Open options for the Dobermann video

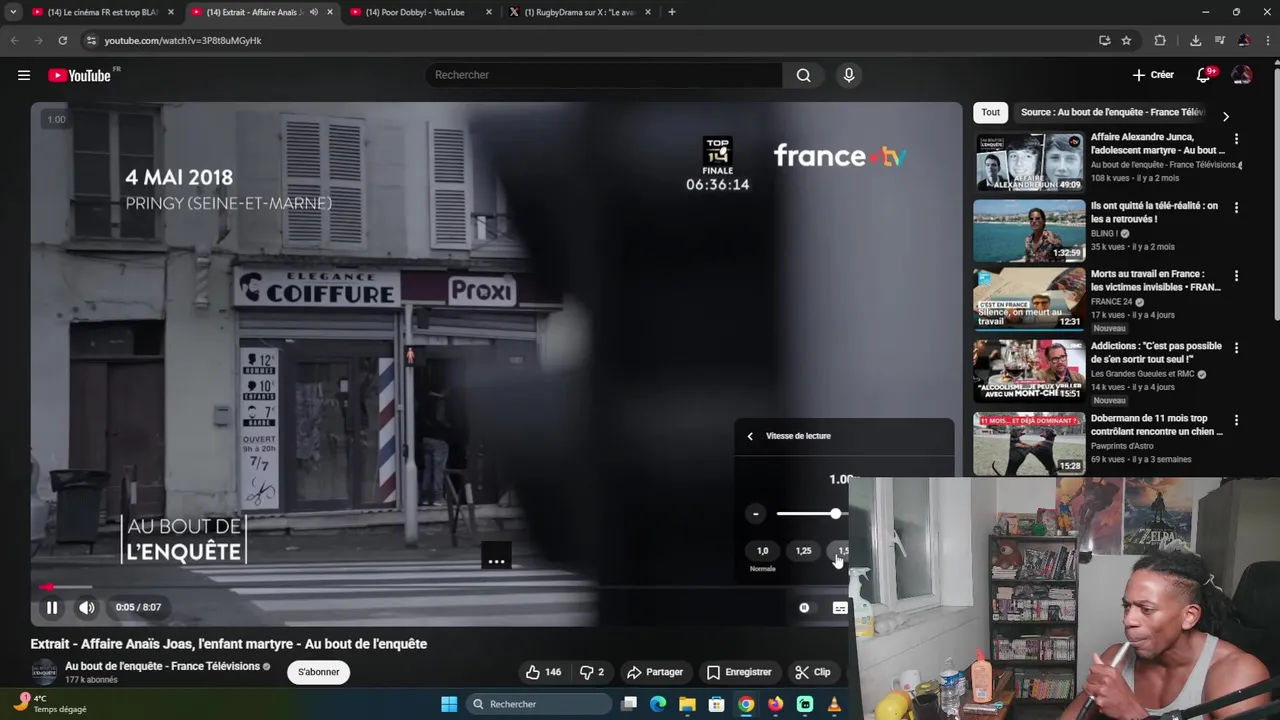[x=1236, y=420]
